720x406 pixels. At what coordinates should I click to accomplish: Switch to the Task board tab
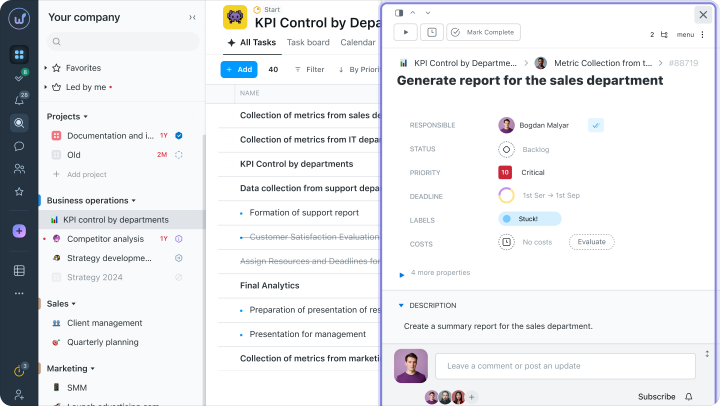308,43
